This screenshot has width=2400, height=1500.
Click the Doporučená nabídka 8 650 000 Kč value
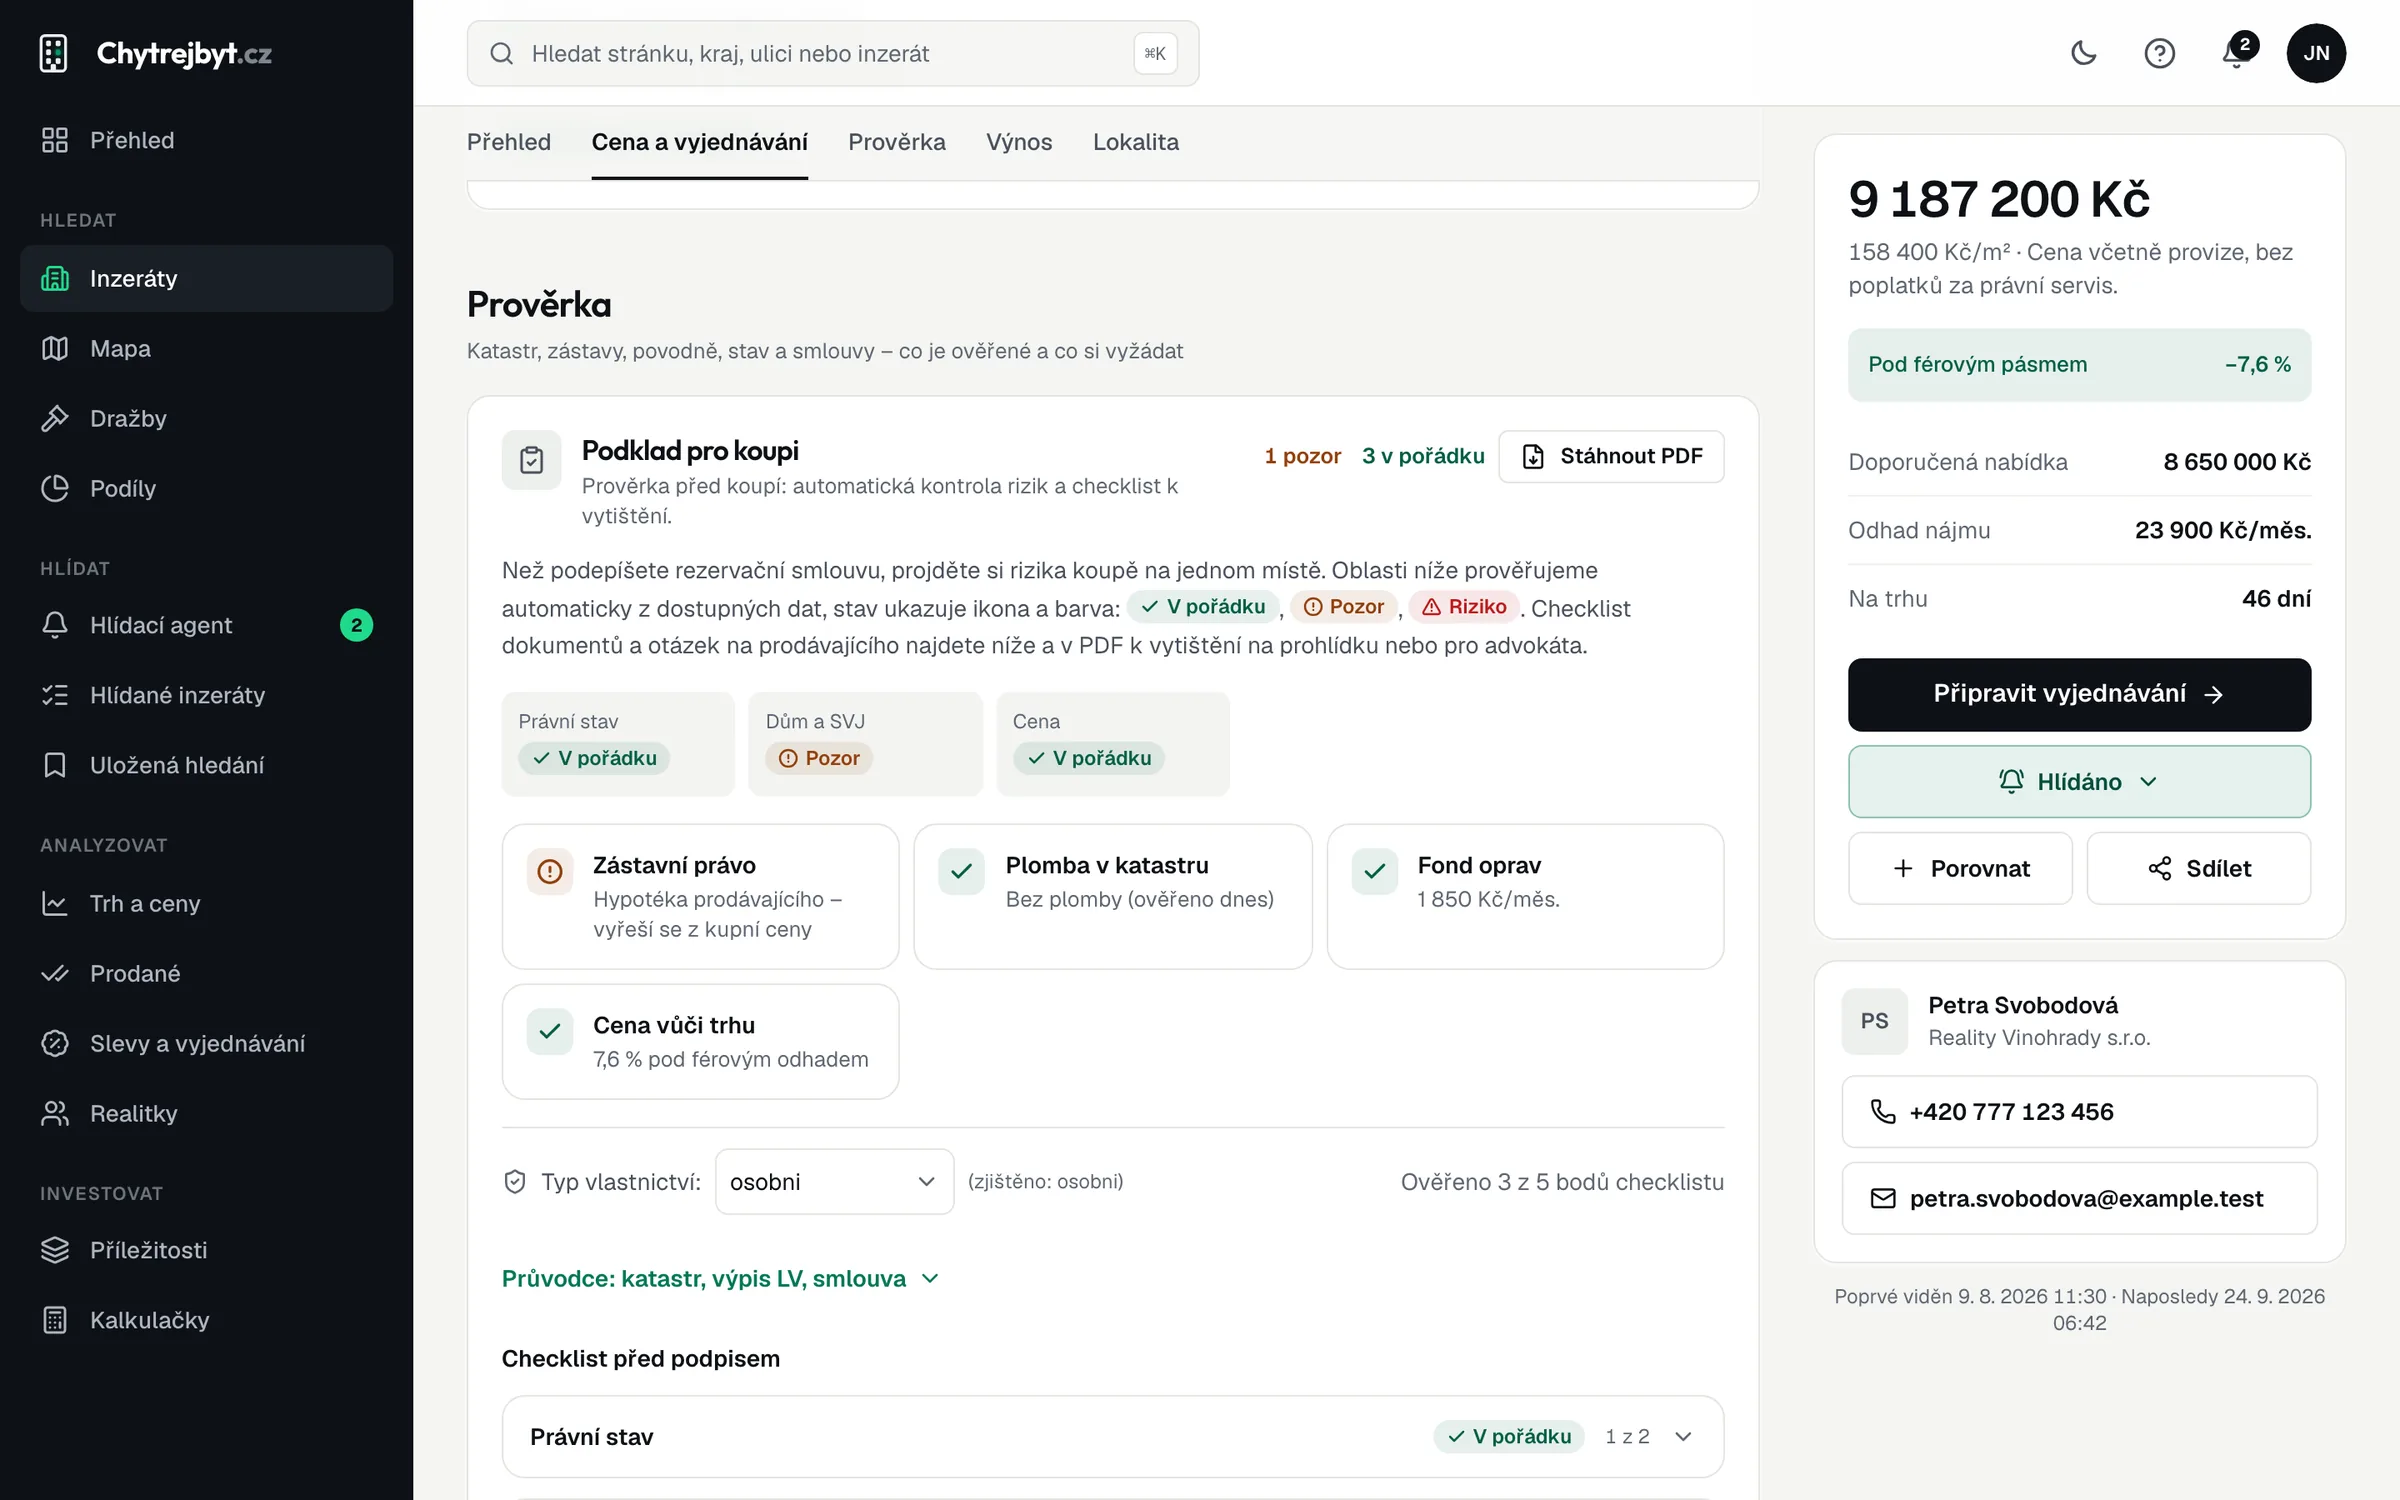coord(2237,462)
